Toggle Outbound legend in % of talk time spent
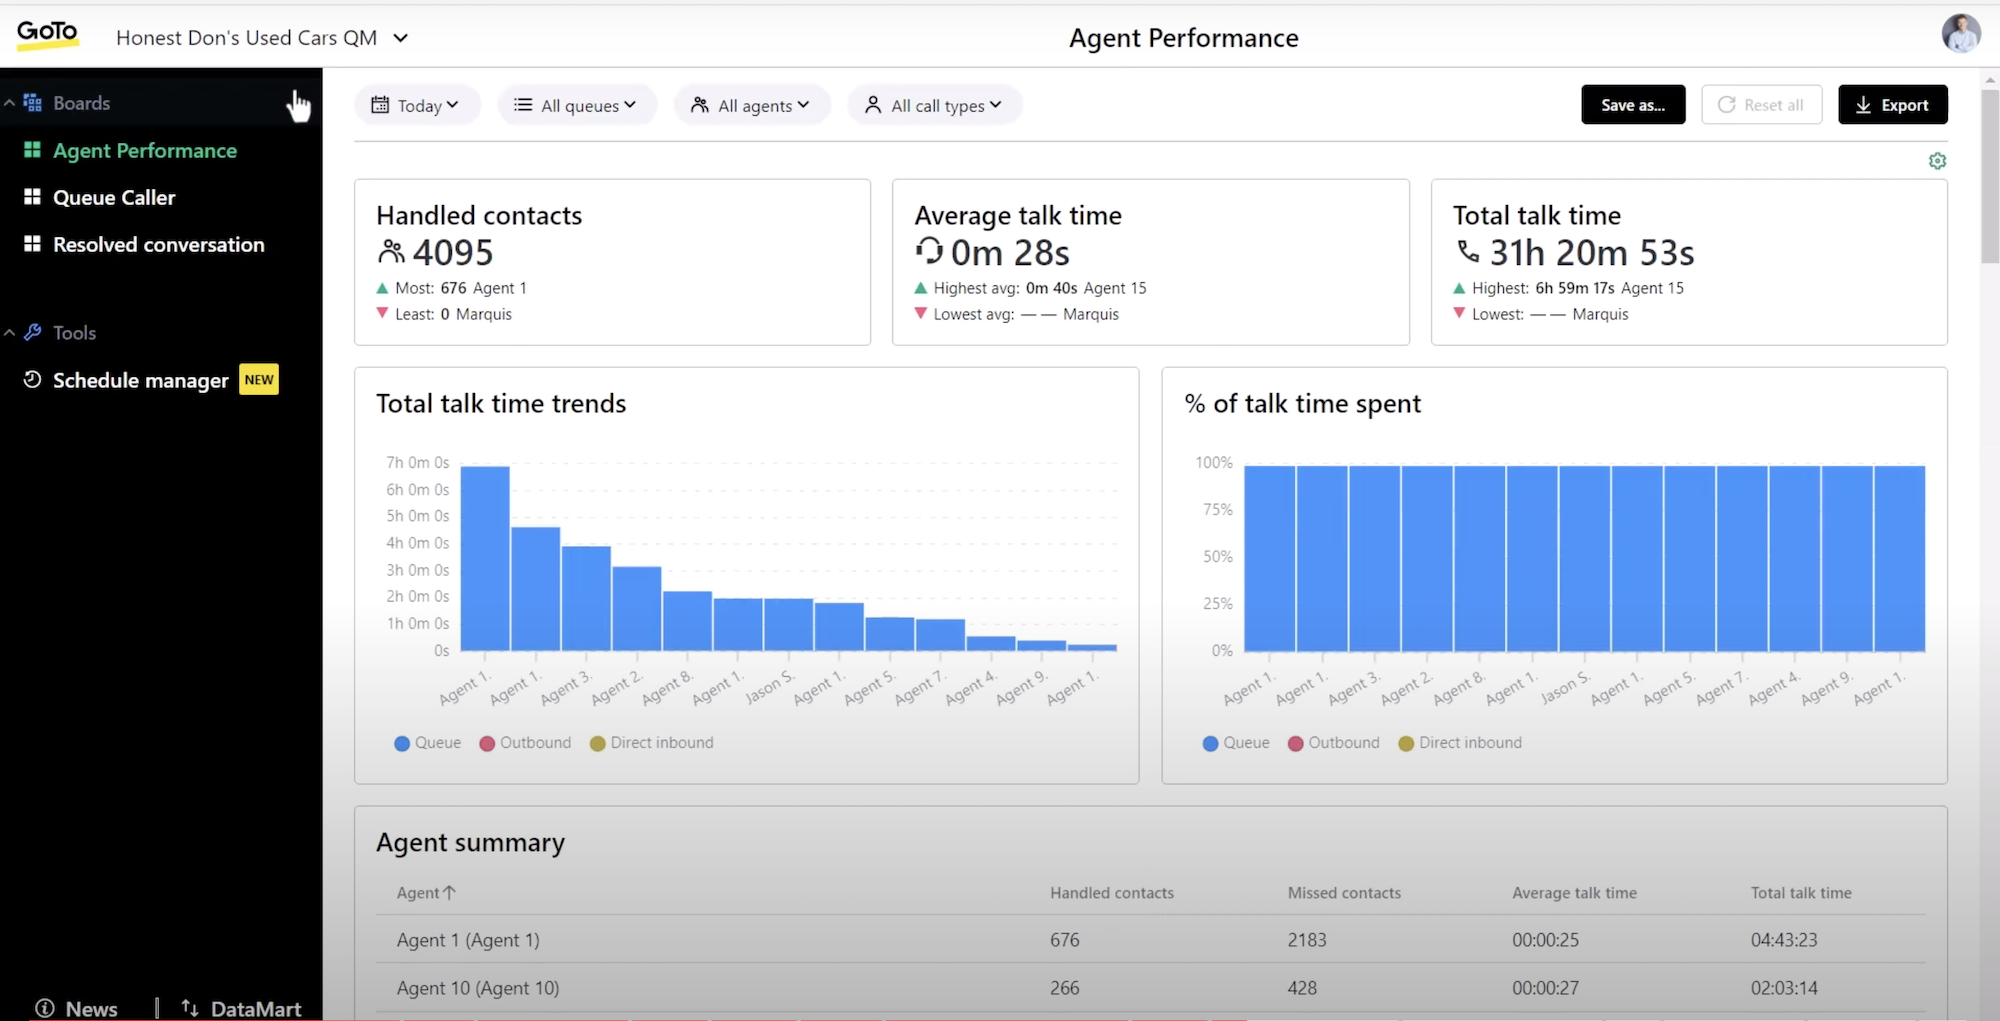 coord(1333,743)
